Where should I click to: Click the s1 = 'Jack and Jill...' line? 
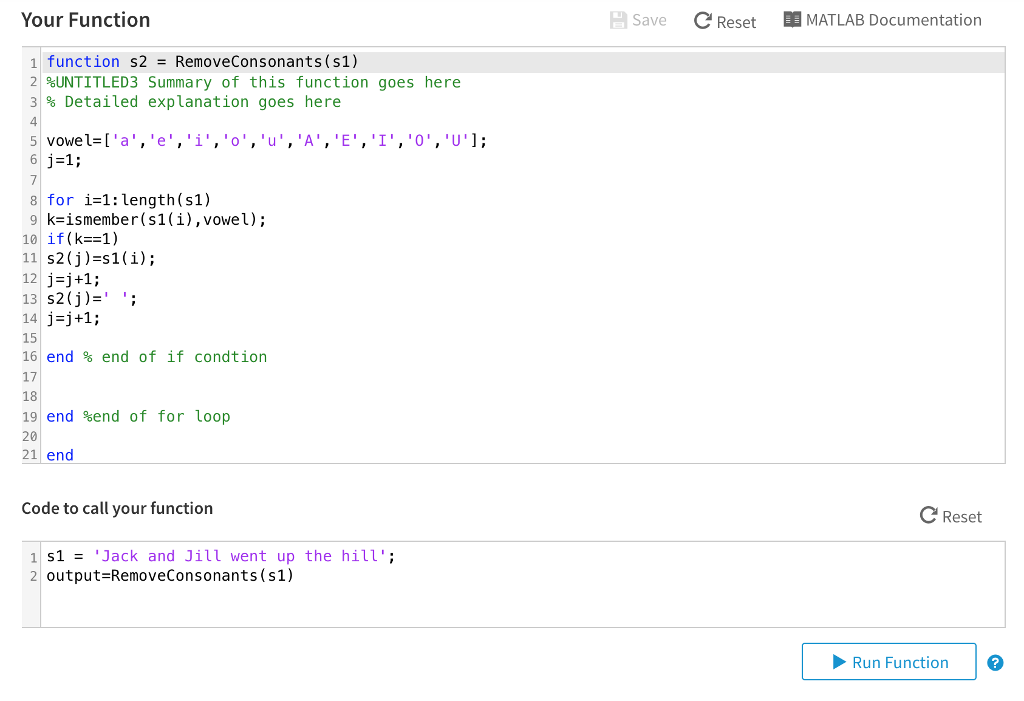(221, 556)
